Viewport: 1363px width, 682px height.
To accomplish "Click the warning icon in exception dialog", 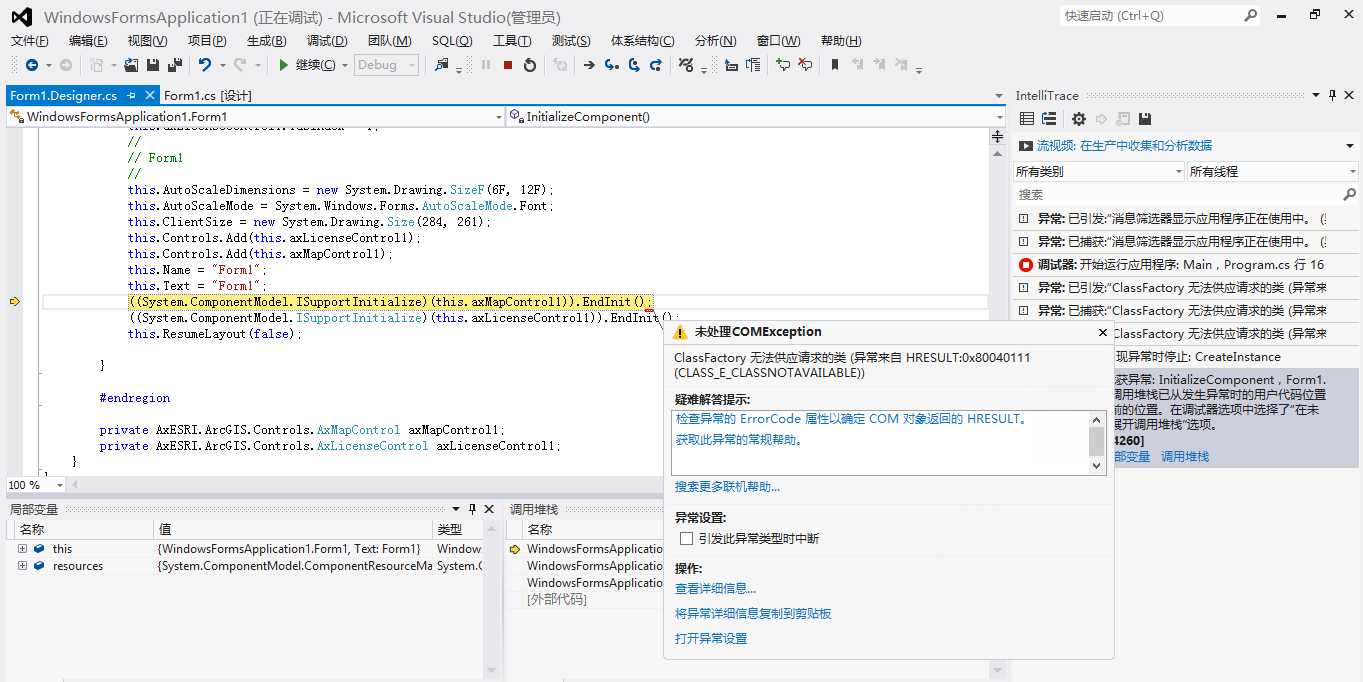I will [x=680, y=332].
